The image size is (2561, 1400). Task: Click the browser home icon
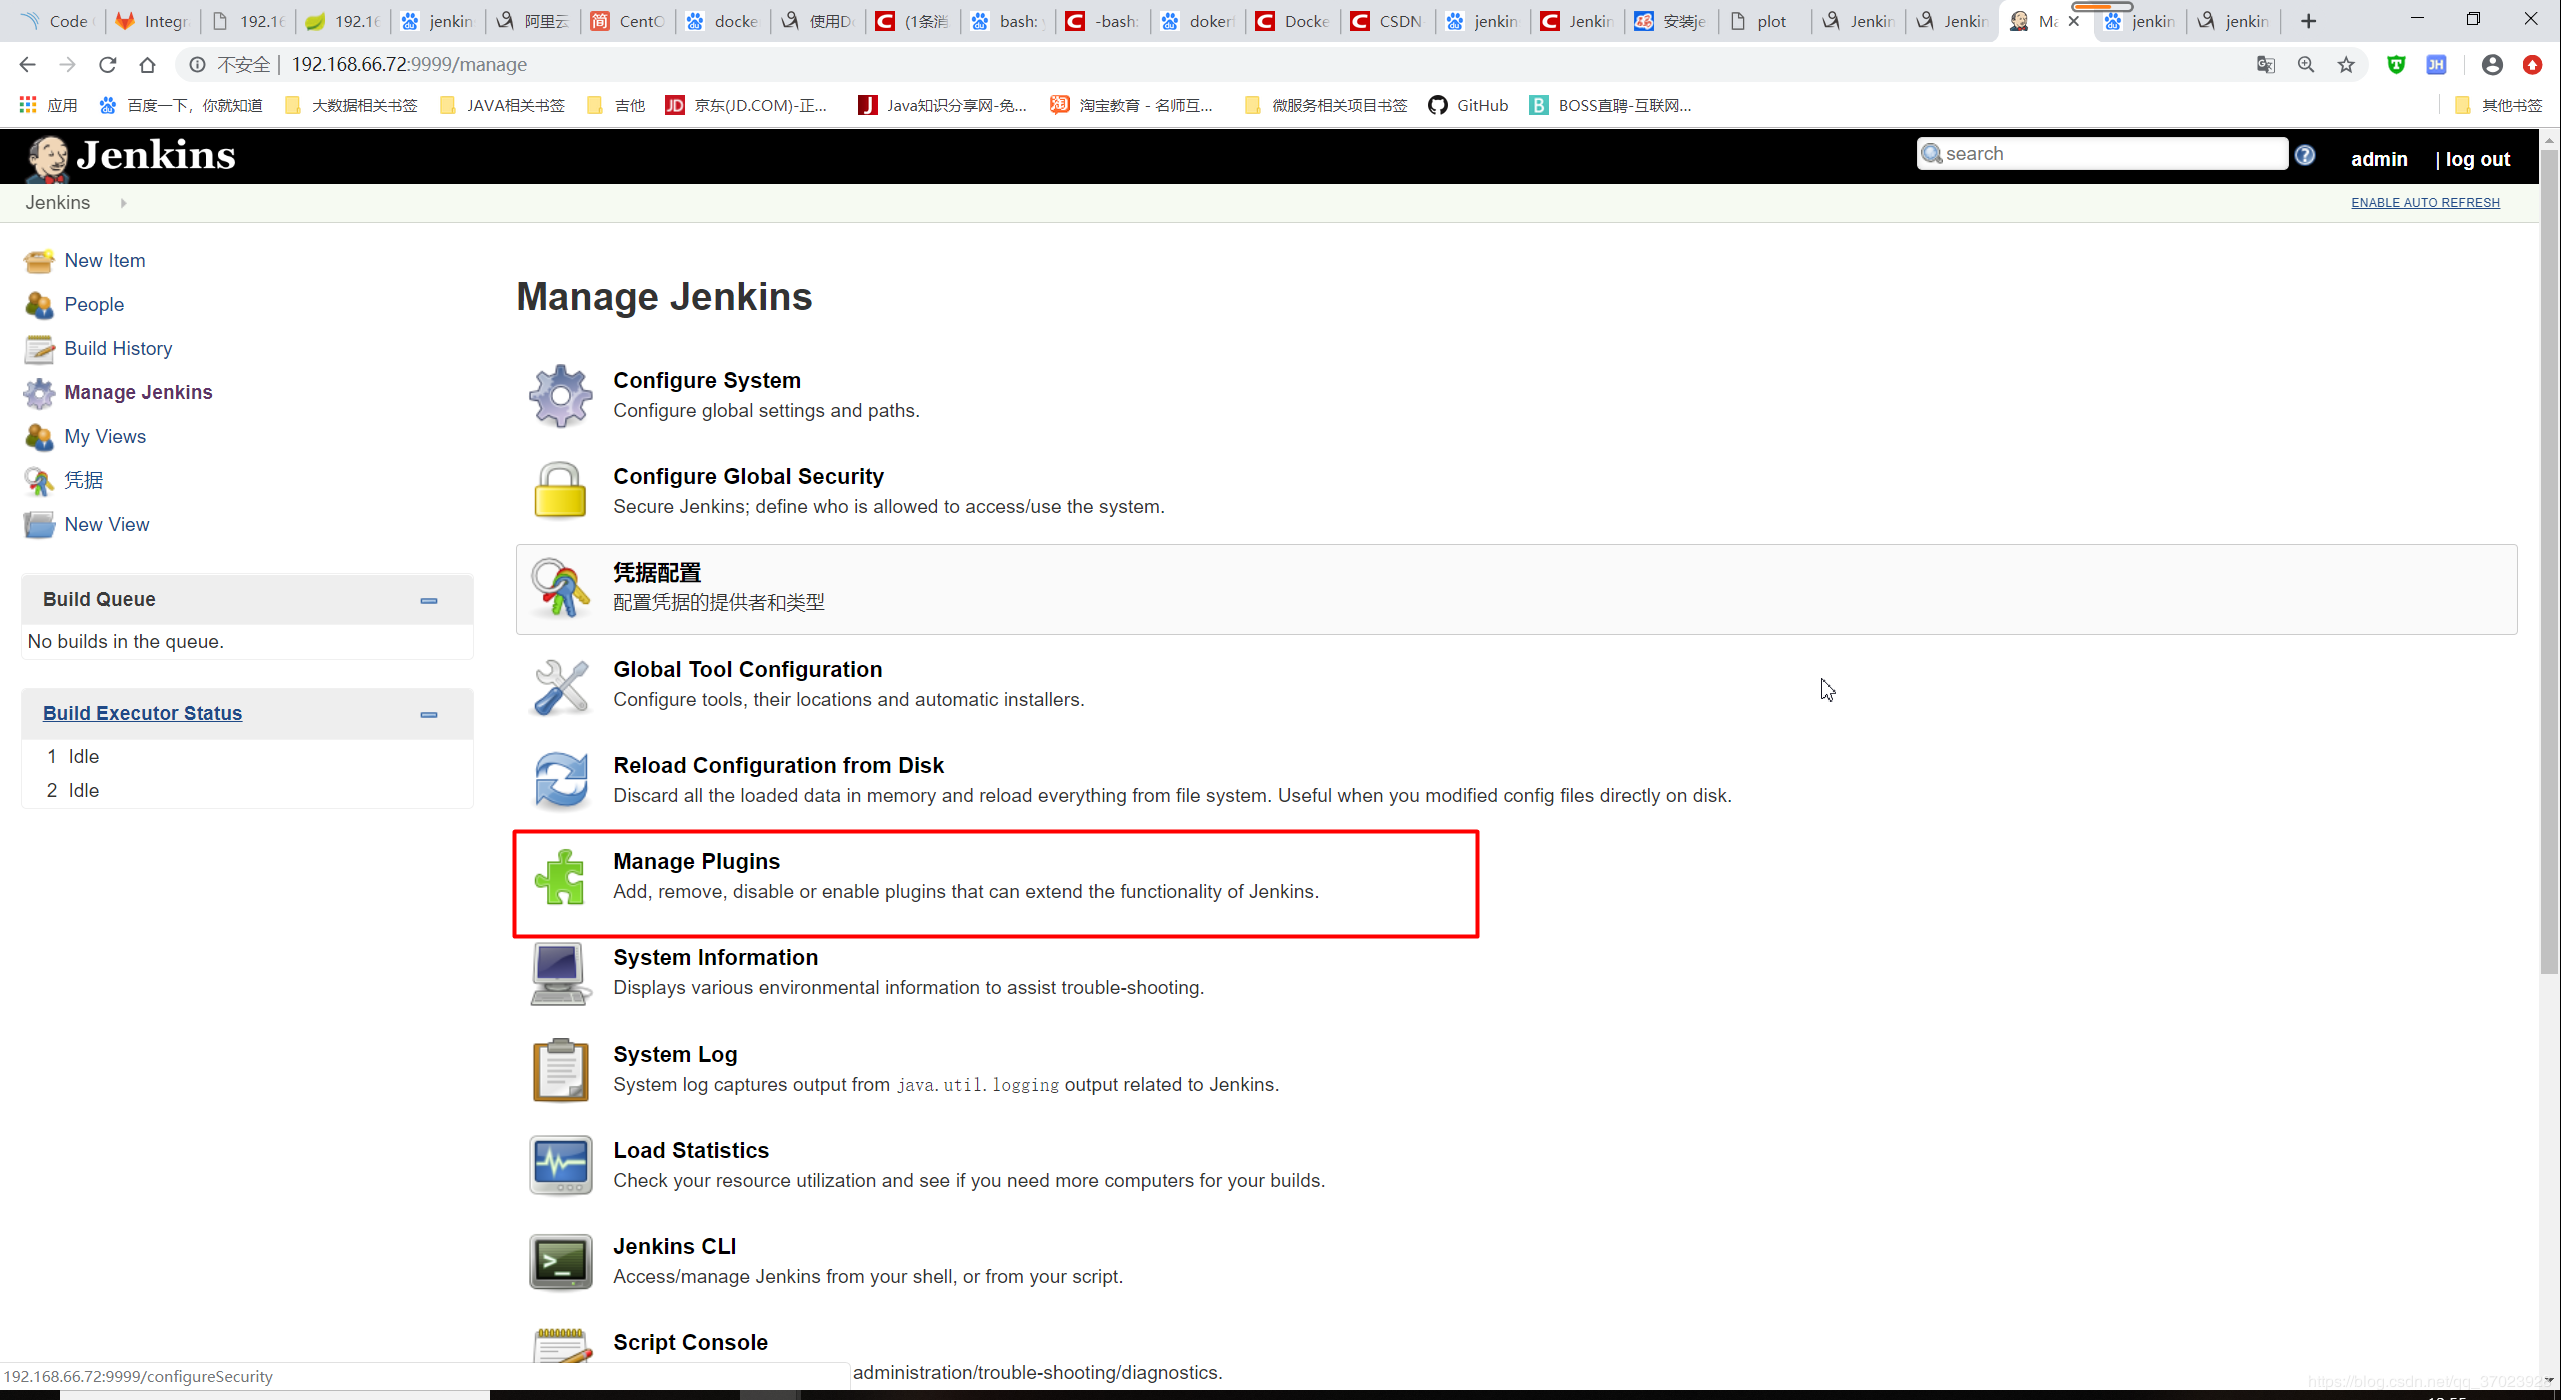coord(147,65)
